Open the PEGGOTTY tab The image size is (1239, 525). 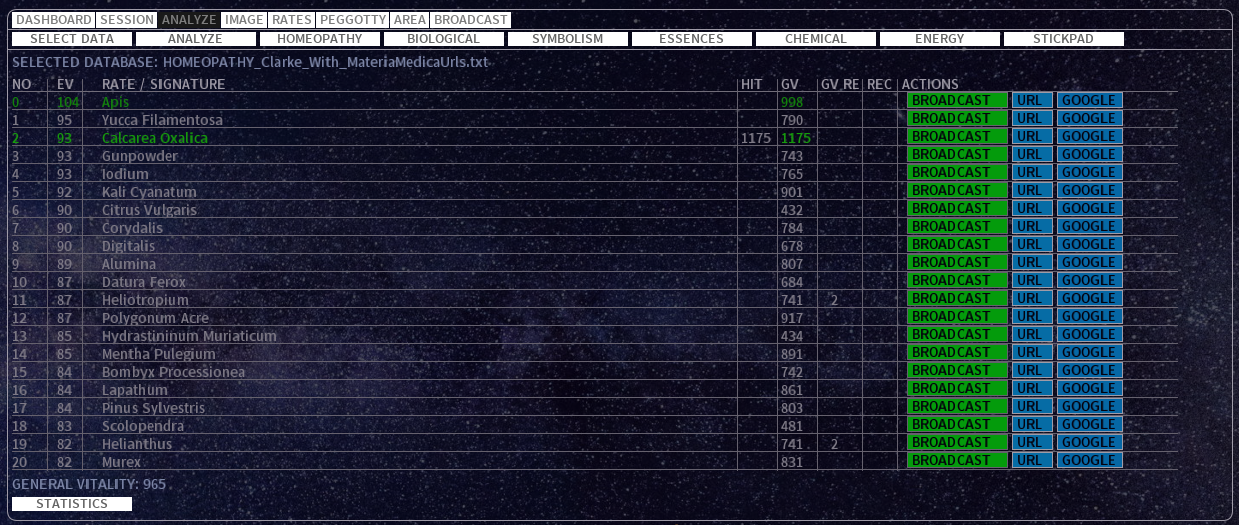(x=352, y=20)
